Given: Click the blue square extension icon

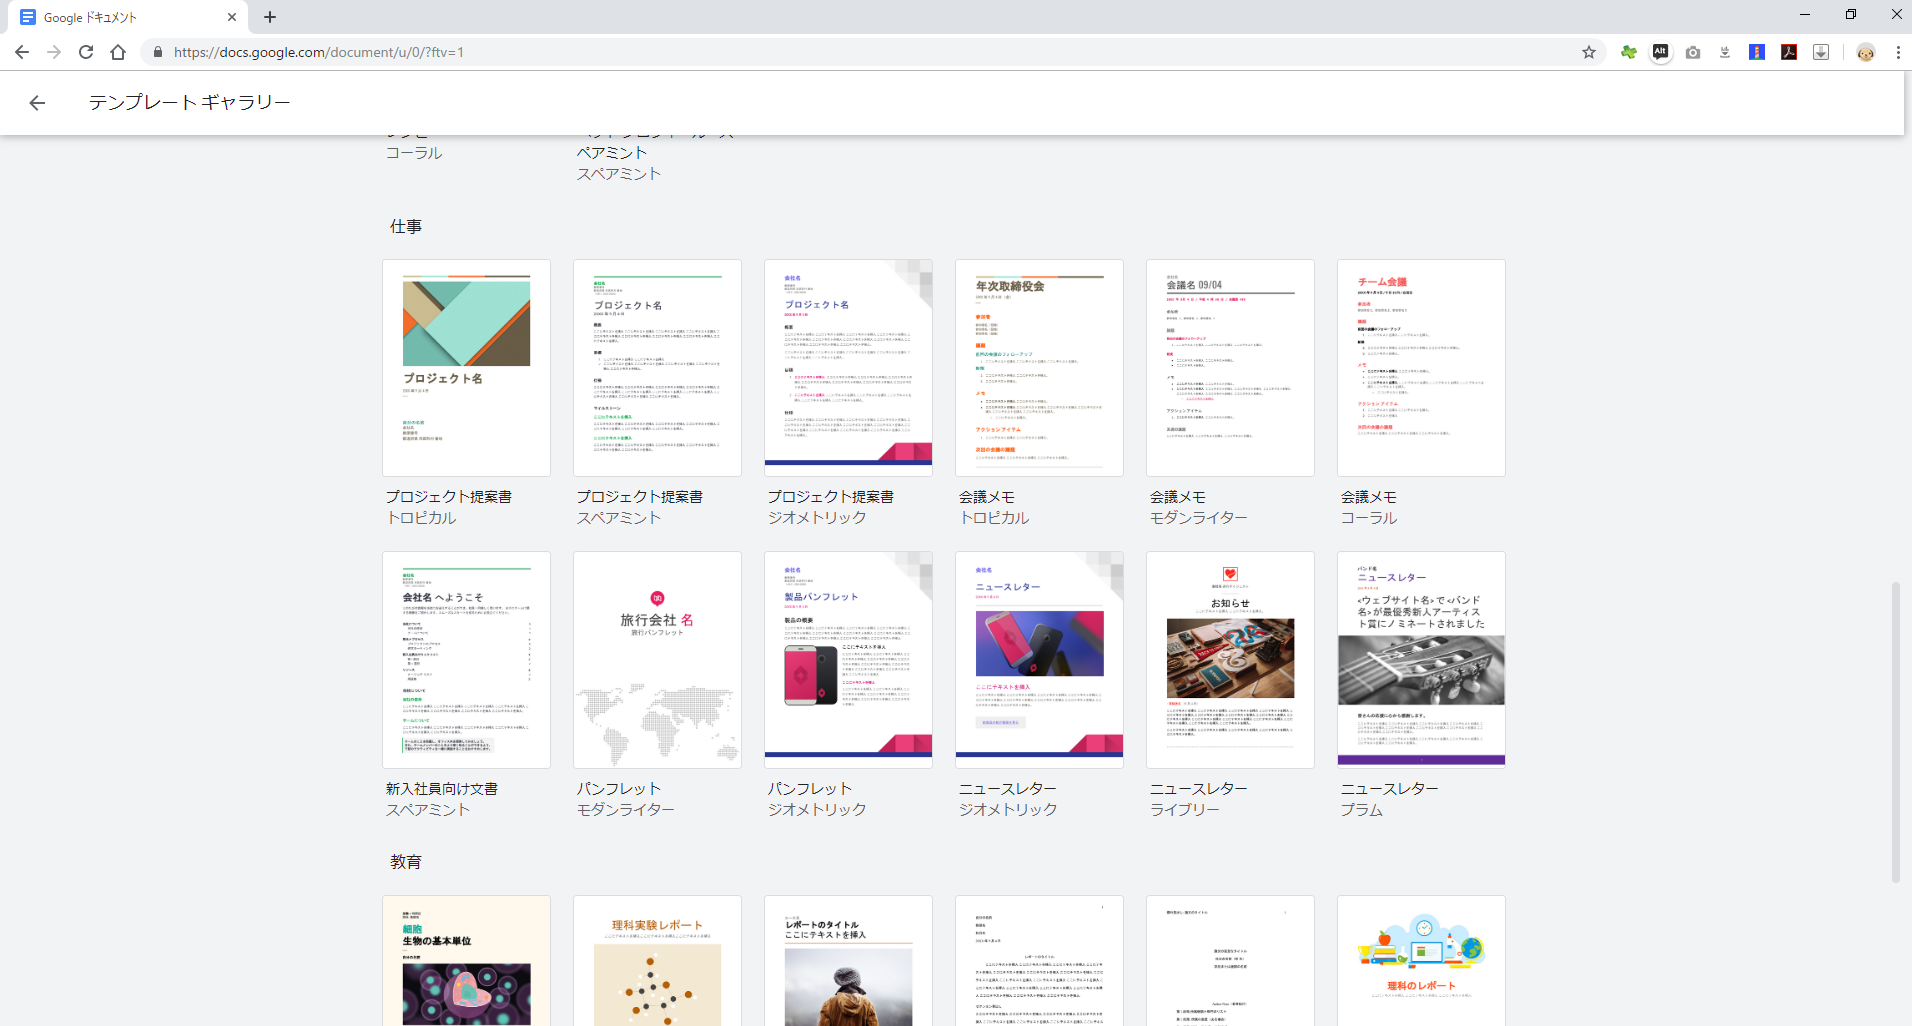Looking at the screenshot, I should click(1757, 52).
